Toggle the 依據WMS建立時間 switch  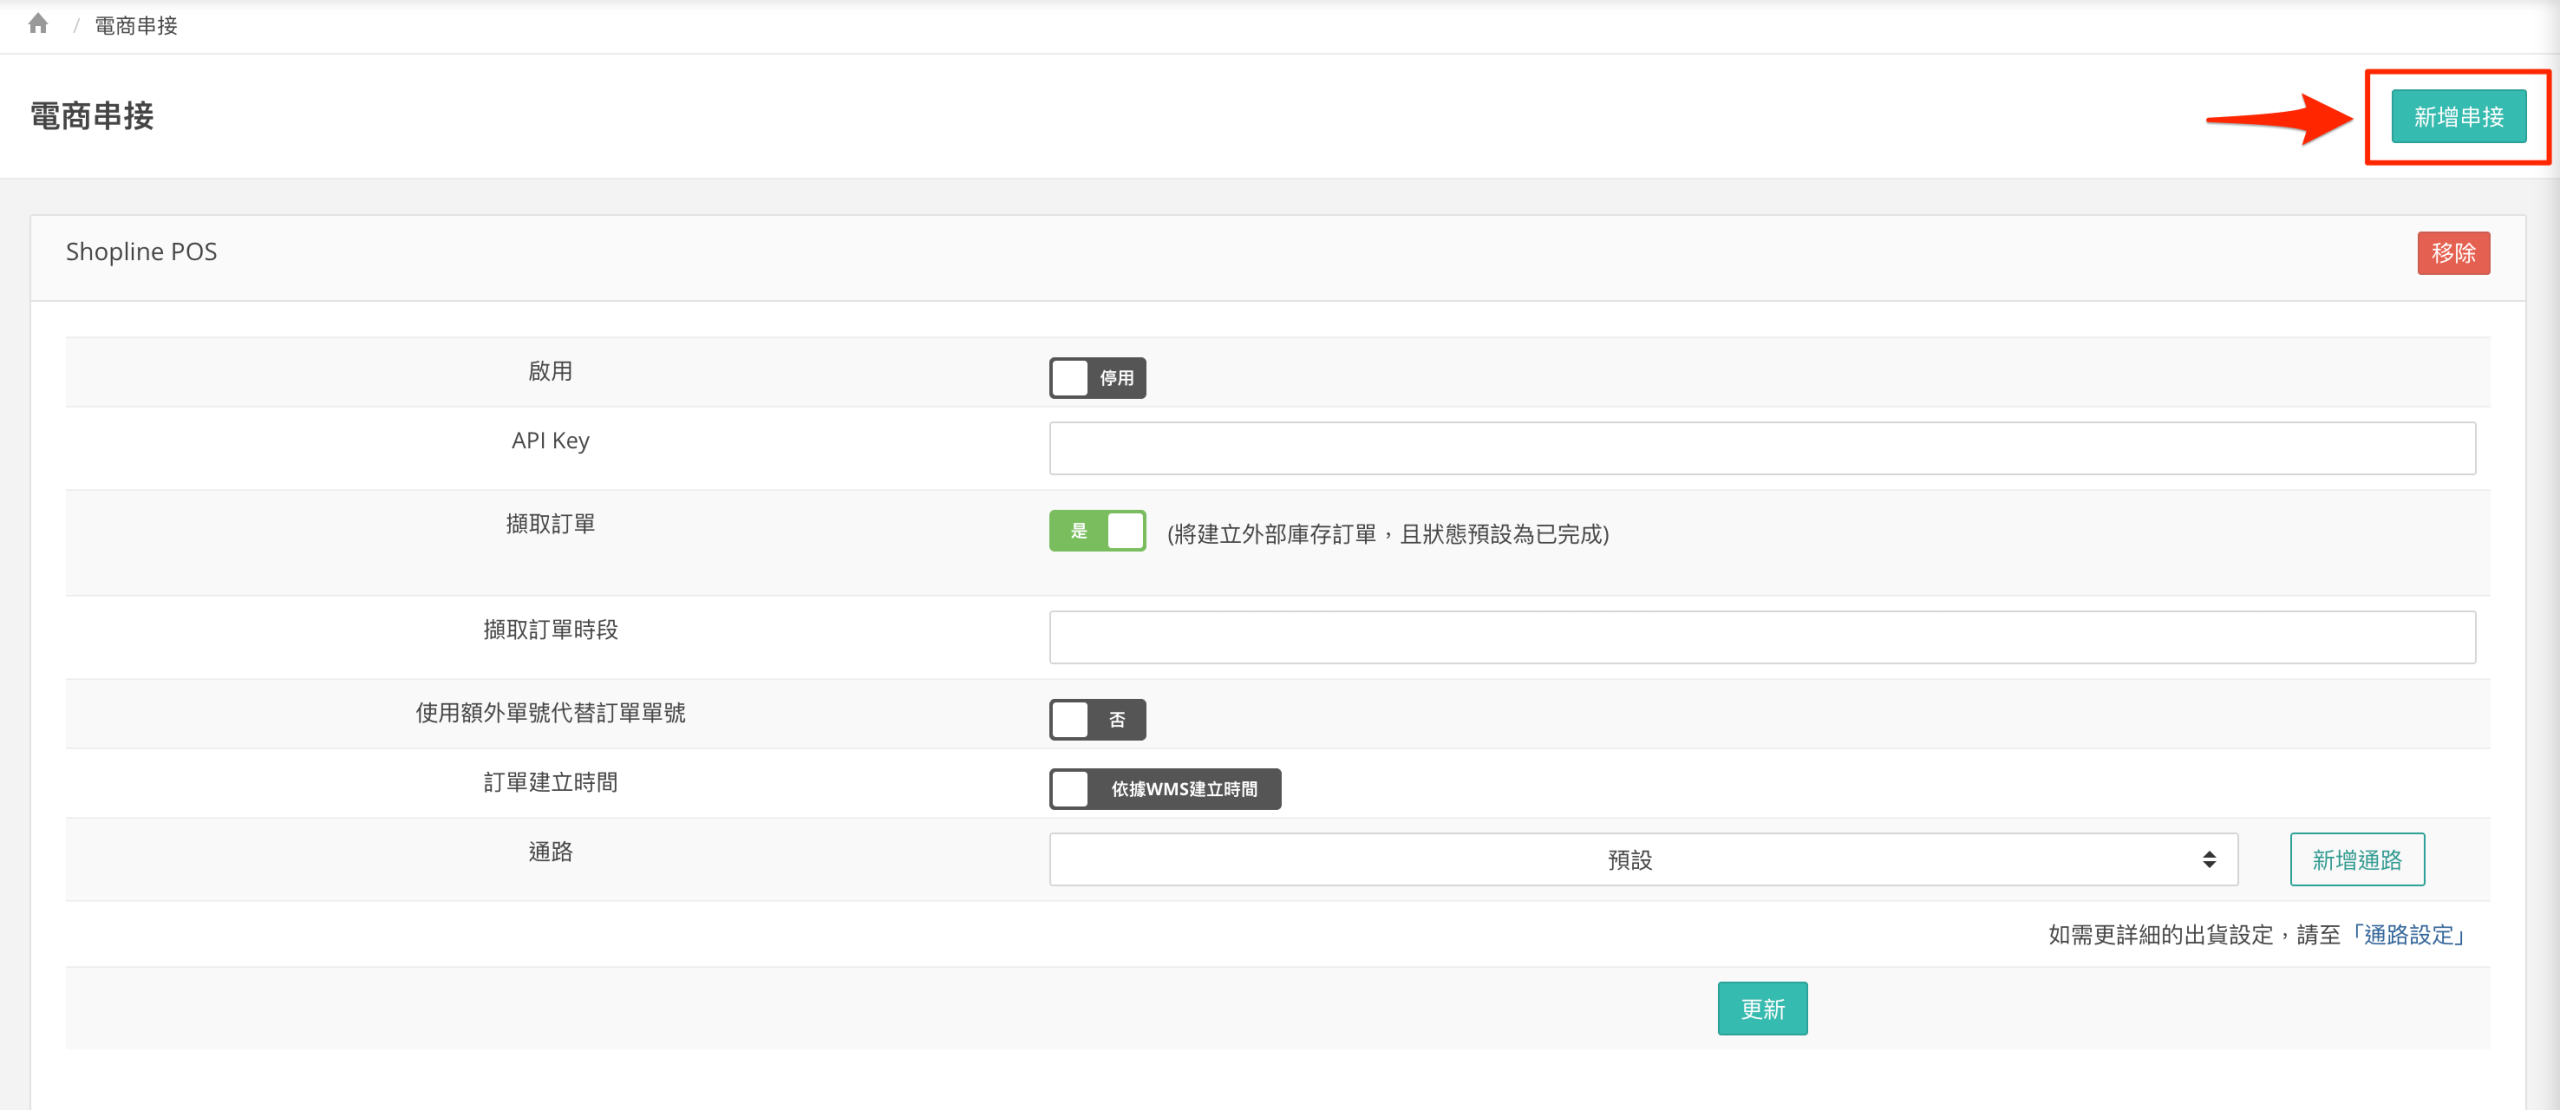[x=1164, y=789]
